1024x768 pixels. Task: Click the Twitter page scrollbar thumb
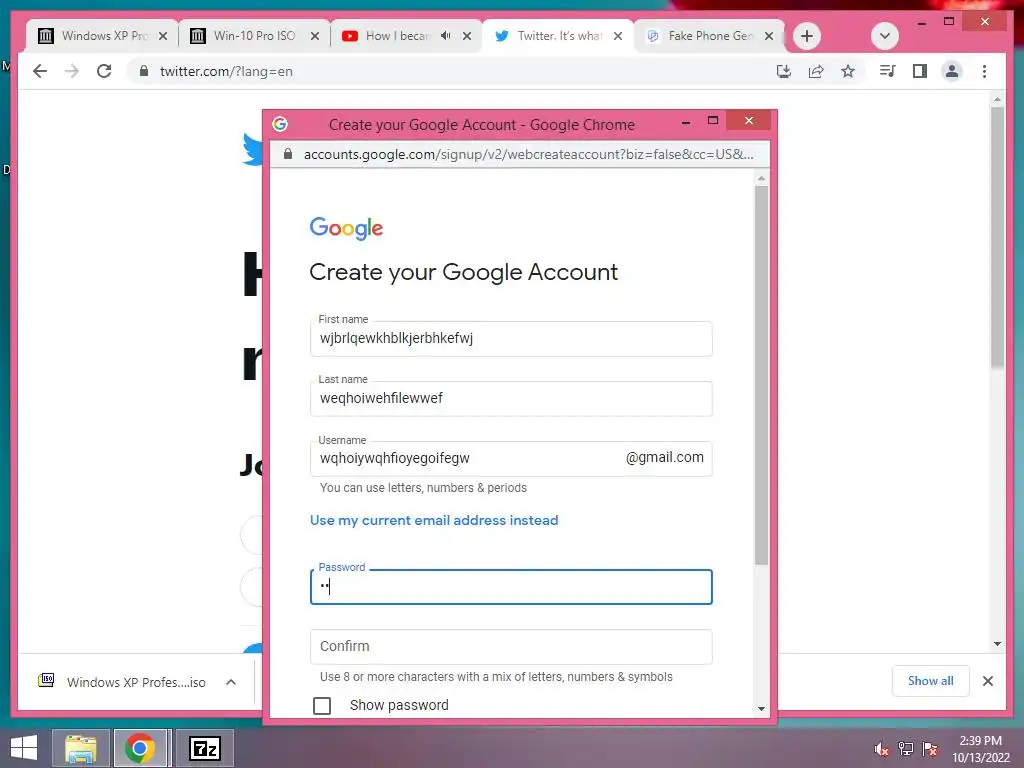[997, 238]
